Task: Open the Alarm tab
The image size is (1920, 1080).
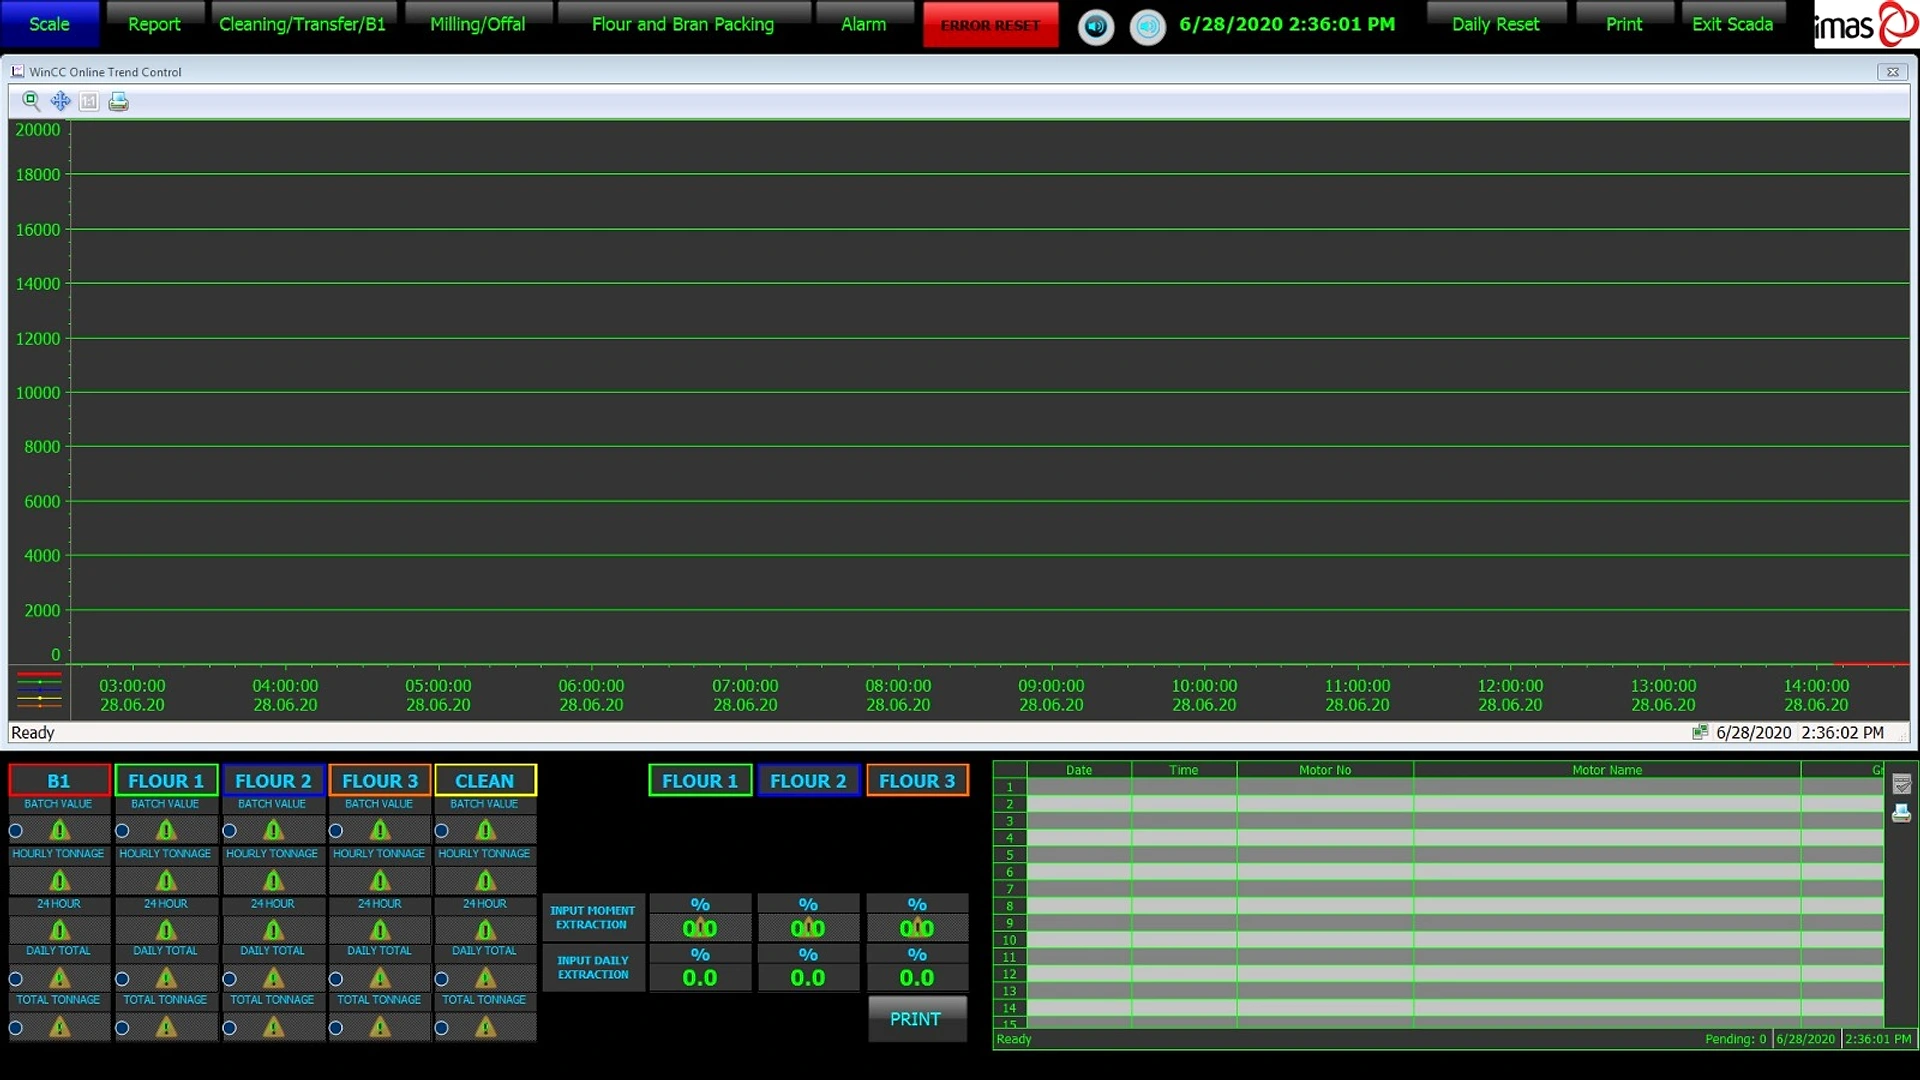Action: (x=864, y=24)
